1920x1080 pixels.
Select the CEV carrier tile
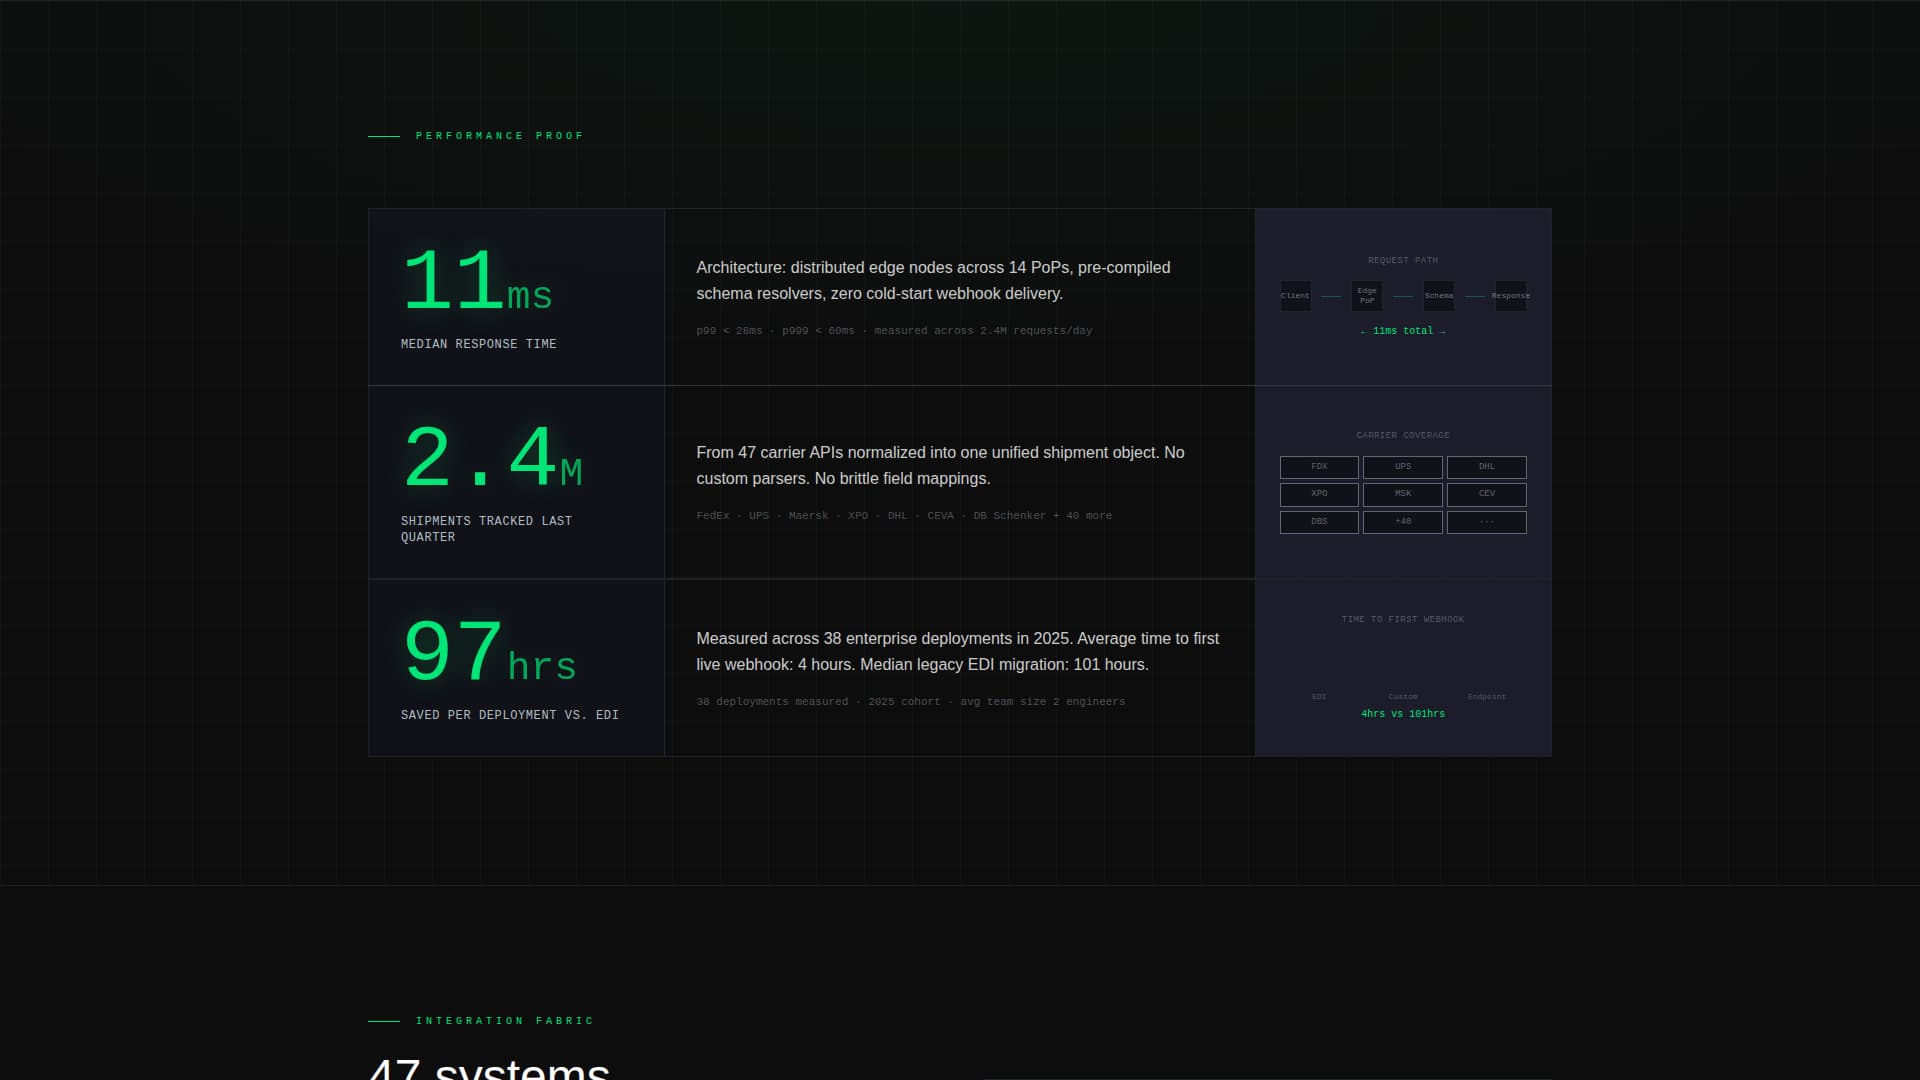(1486, 494)
